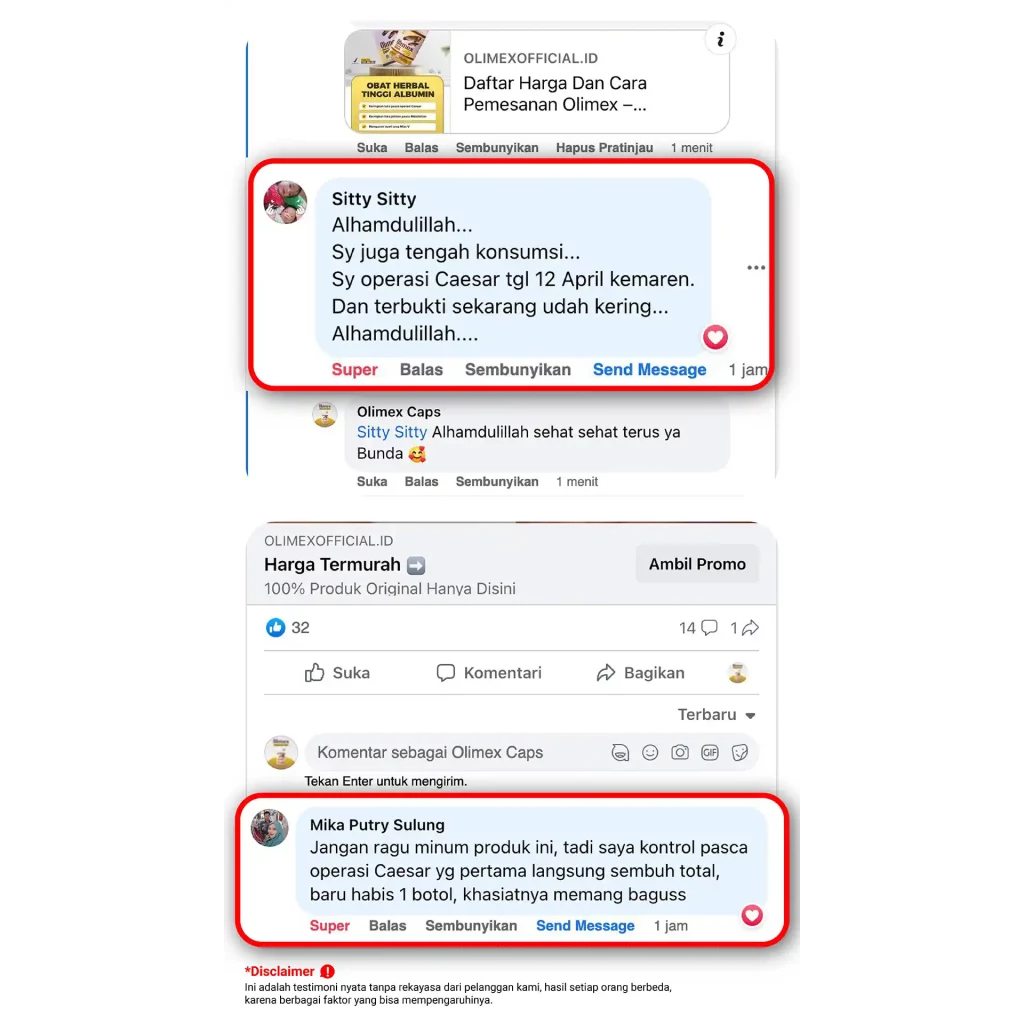Click the share count arrow icon
The height and width of the screenshot is (1024, 1024).
[x=750, y=628]
